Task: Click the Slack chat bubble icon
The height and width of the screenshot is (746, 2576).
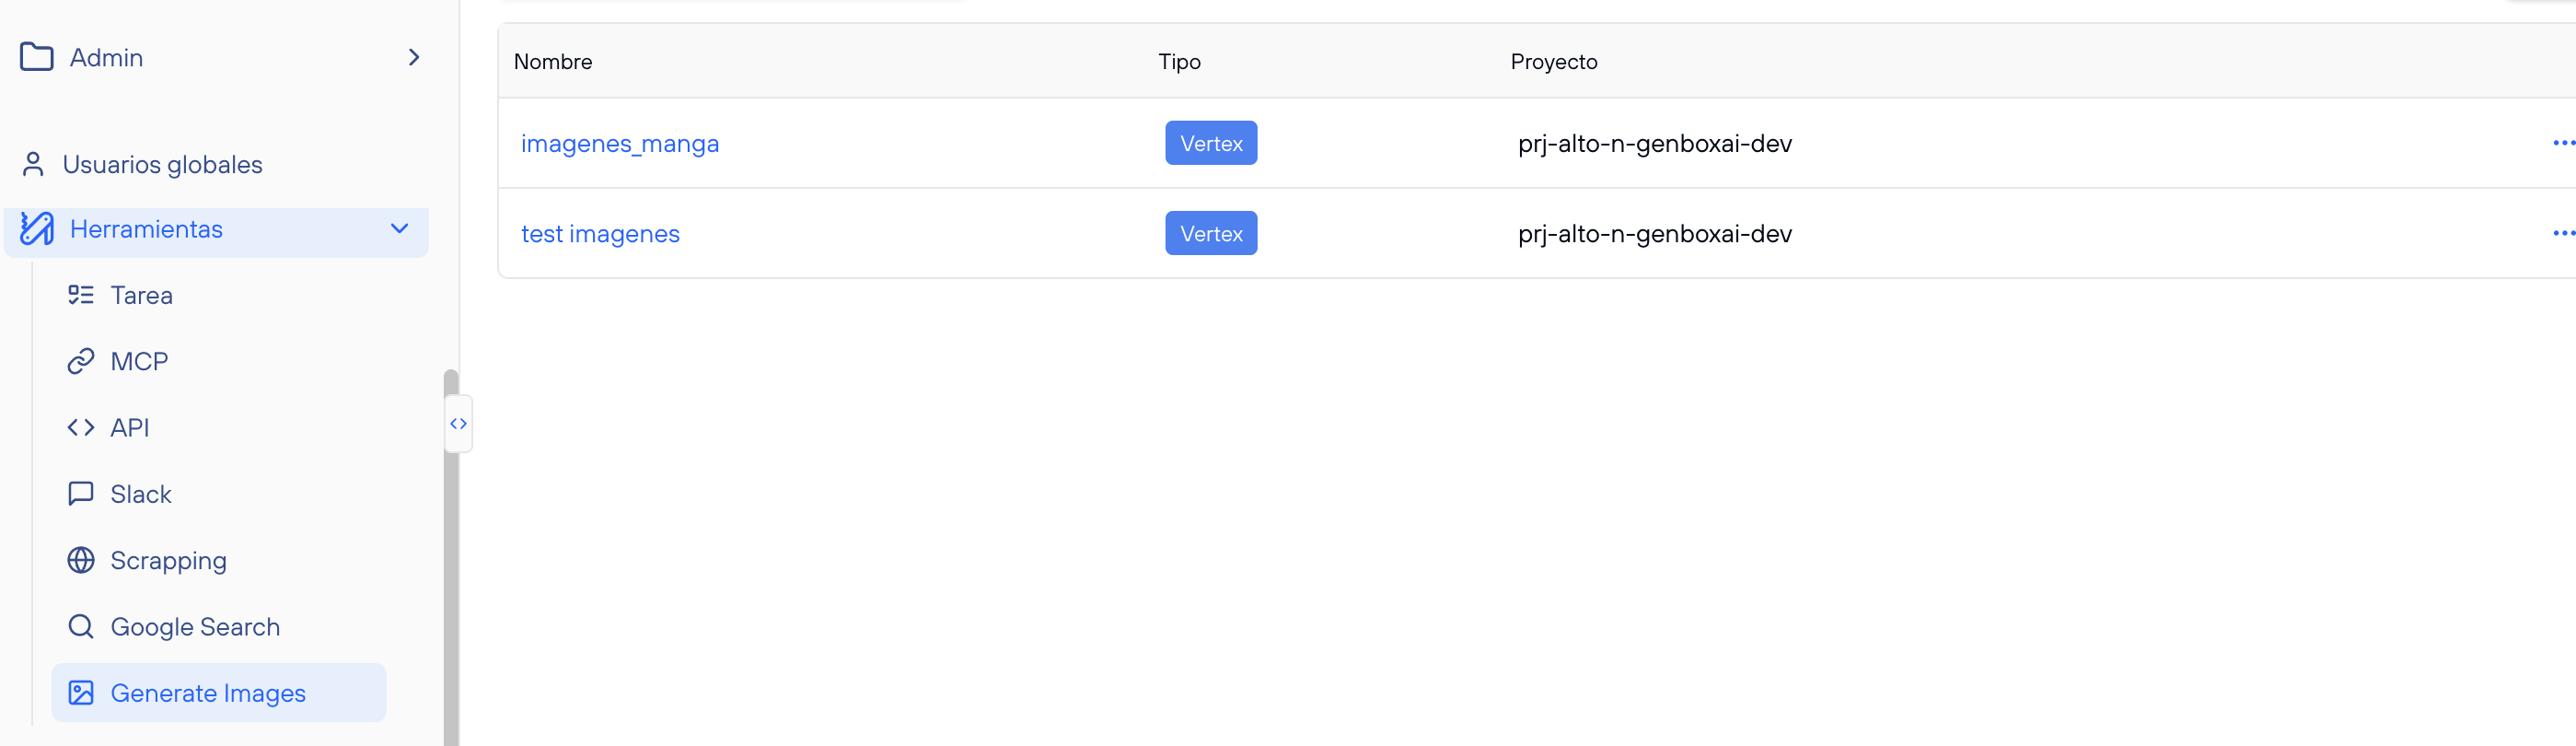Action: pos(81,494)
